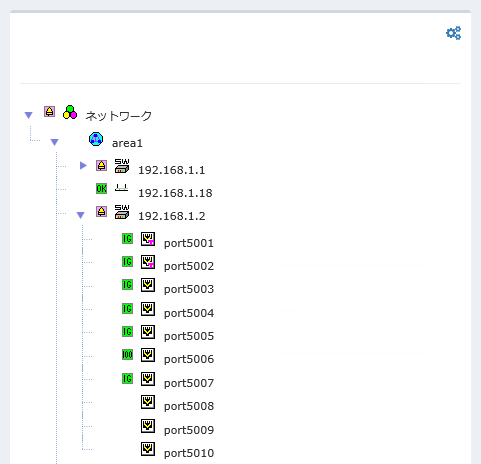The image size is (481, 464).
Task: Click the port icon beside port5009
Action: coord(148,426)
